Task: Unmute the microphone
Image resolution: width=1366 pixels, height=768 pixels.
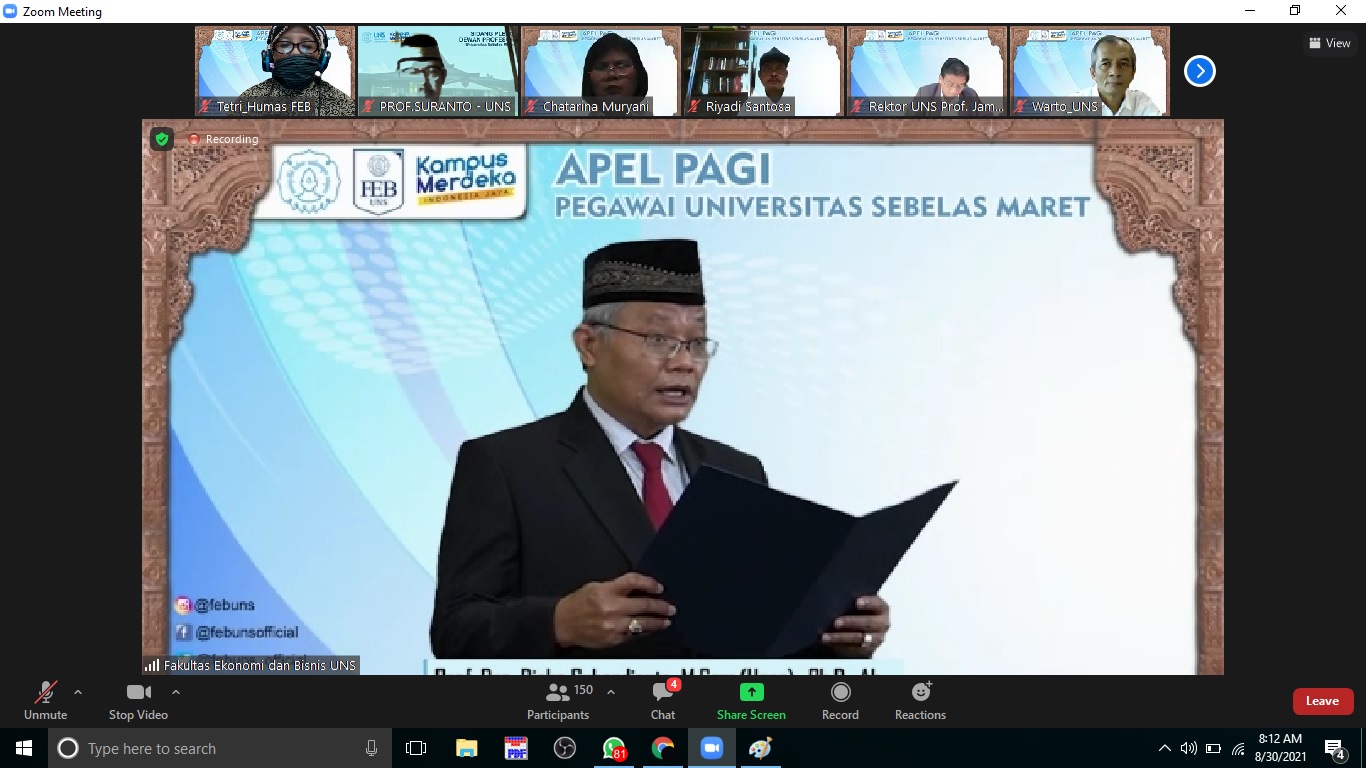Action: coord(45,701)
